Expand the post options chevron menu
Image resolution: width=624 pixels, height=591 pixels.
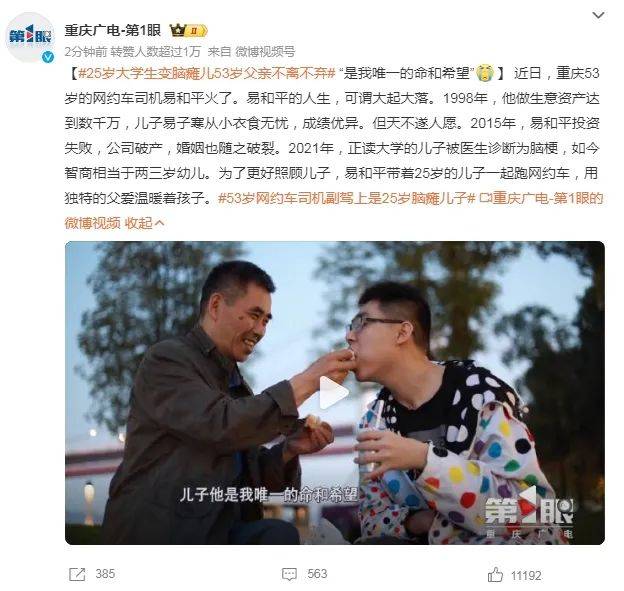(598, 16)
